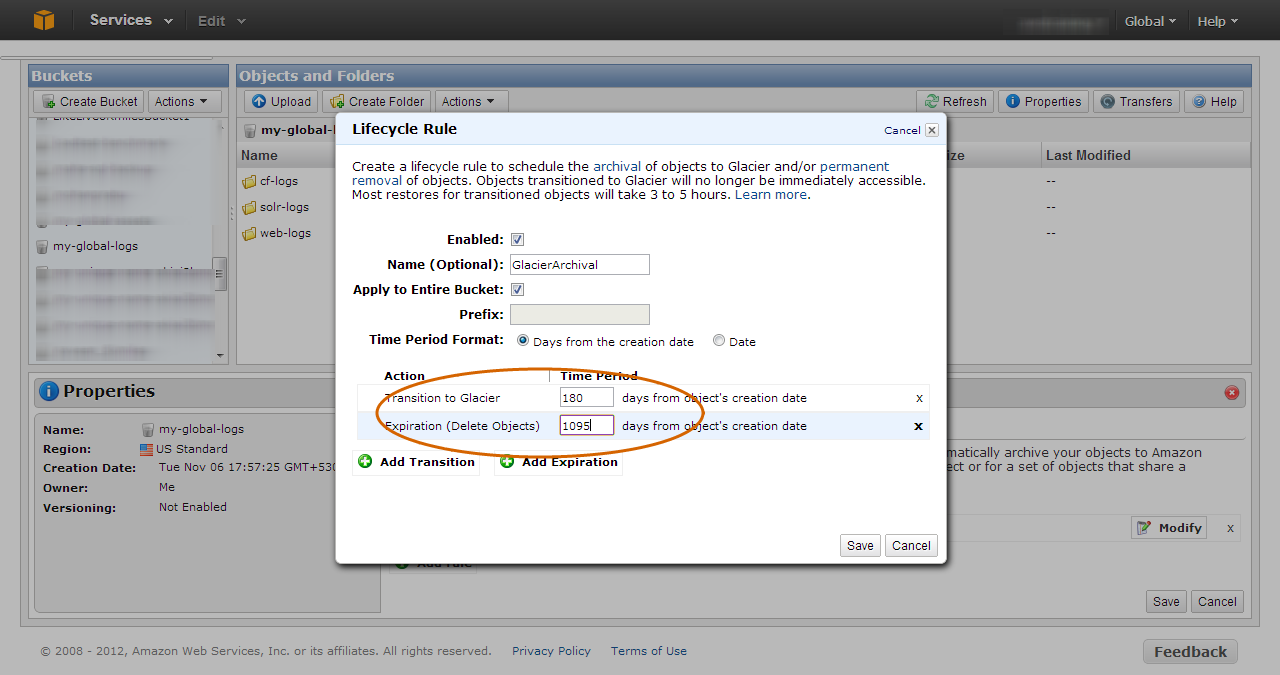The width and height of the screenshot is (1280, 675).
Task: Click Transition to Glacier days field
Action: click(586, 398)
